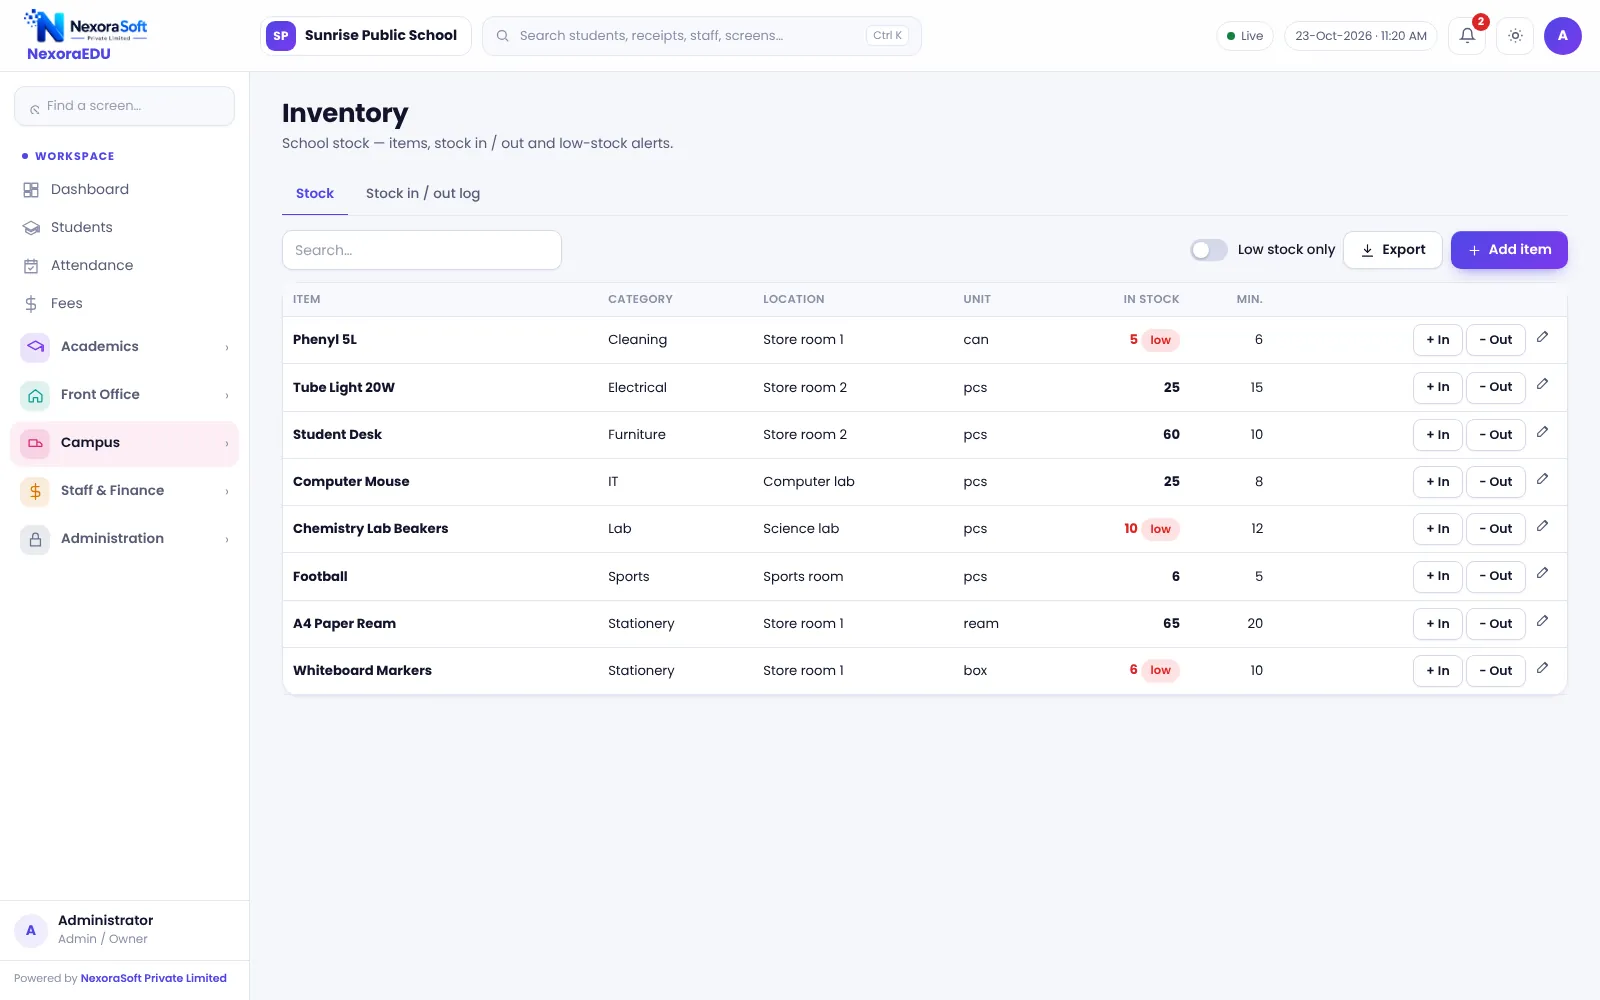This screenshot has height=1000, width=1600.
Task: Edit Chemistry Lab Beakers item
Action: coord(1543,527)
